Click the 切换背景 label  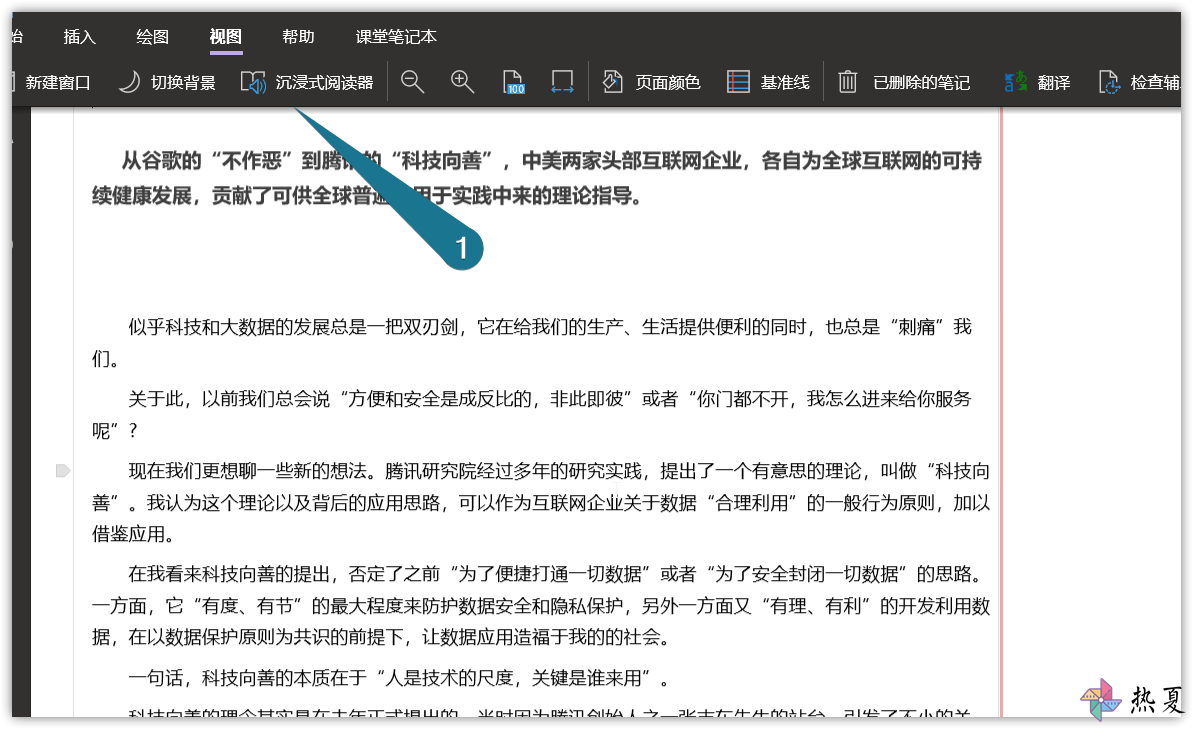[183, 82]
